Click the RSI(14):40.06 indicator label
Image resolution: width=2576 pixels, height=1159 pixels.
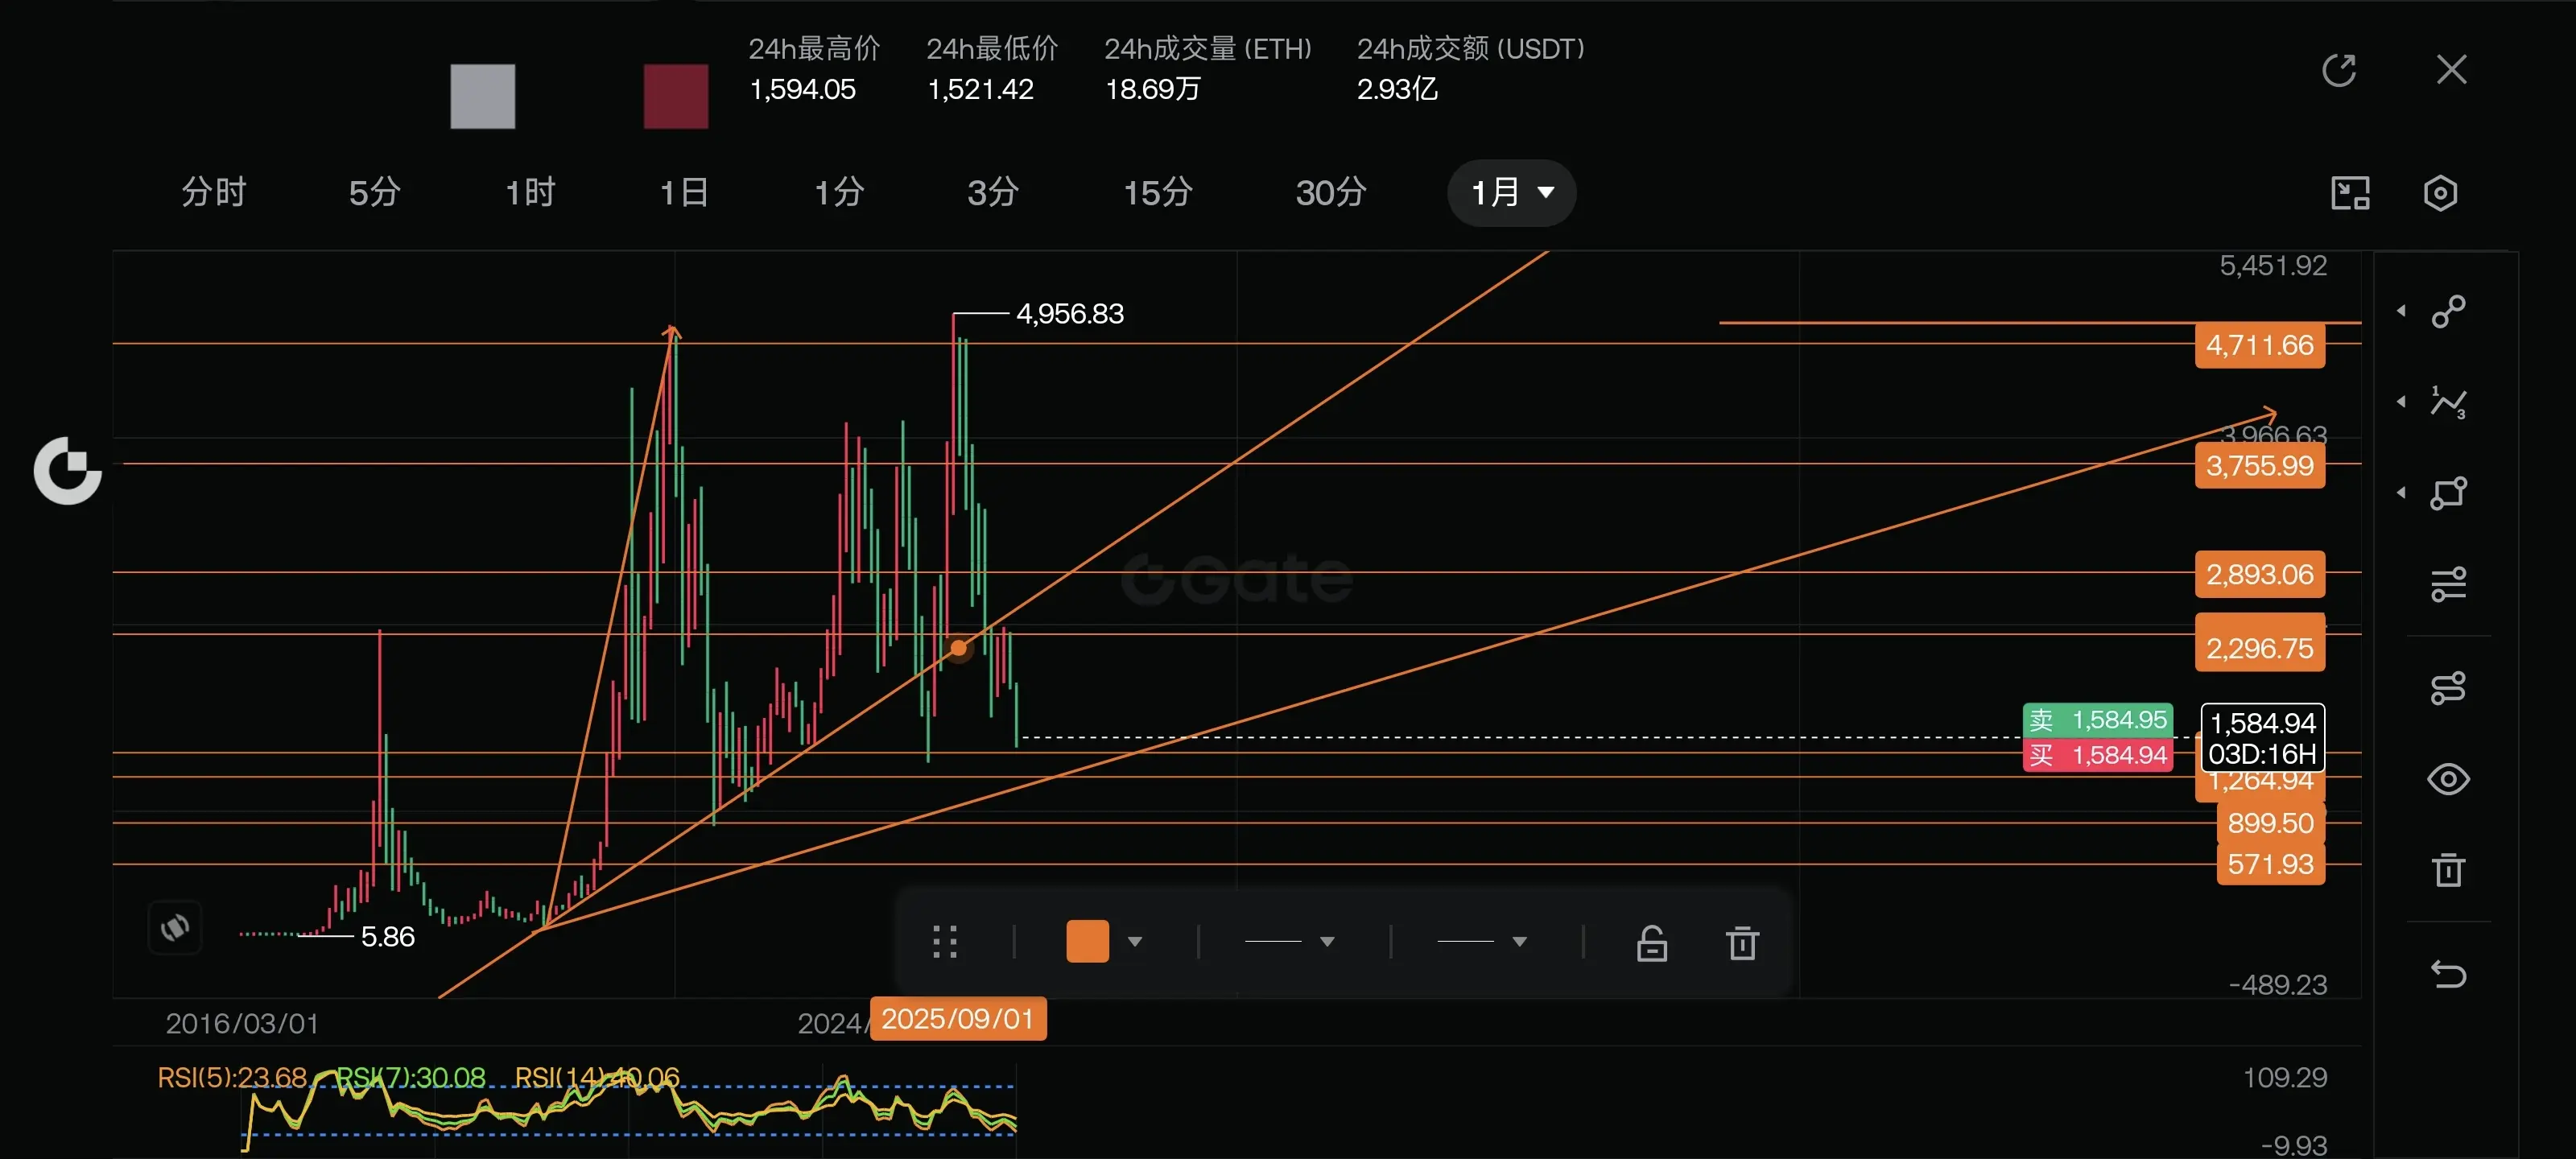tap(597, 1077)
